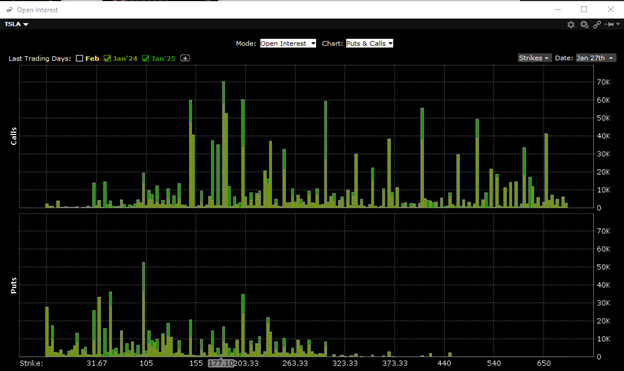Click the Open Interest title bar icon
The width and height of the screenshot is (624, 371).
tap(9, 10)
